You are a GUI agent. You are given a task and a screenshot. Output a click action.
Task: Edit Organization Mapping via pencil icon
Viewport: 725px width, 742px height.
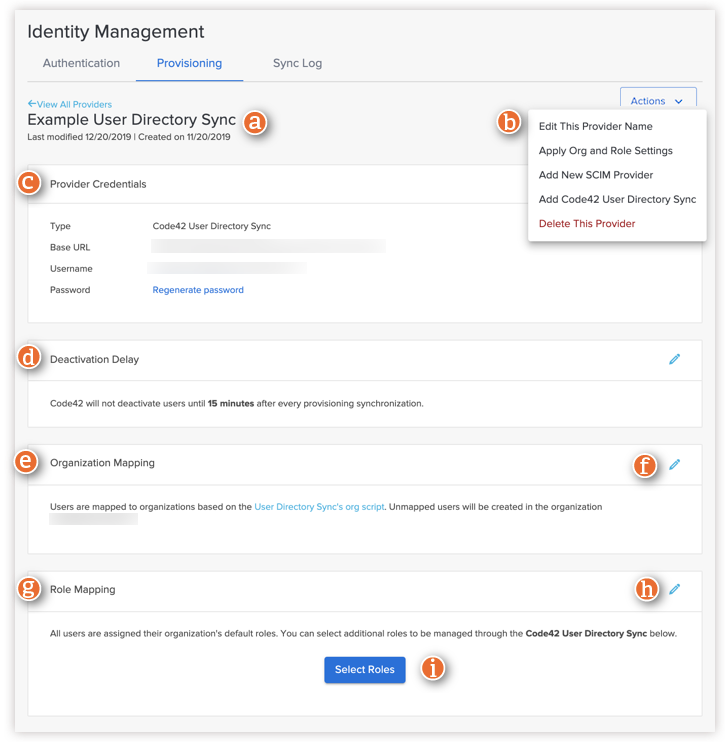point(674,464)
